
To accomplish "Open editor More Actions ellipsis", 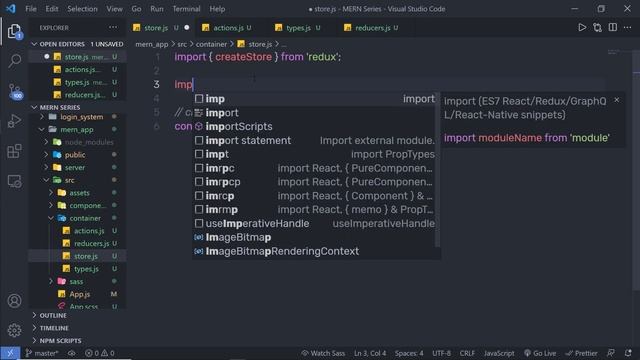I will 628,27.
